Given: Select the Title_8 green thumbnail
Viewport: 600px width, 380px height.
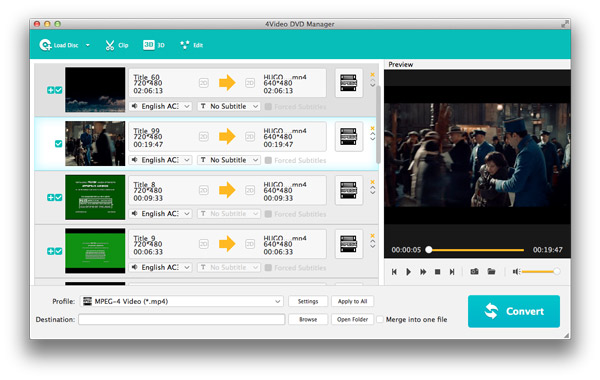Looking at the screenshot, I should coord(95,197).
